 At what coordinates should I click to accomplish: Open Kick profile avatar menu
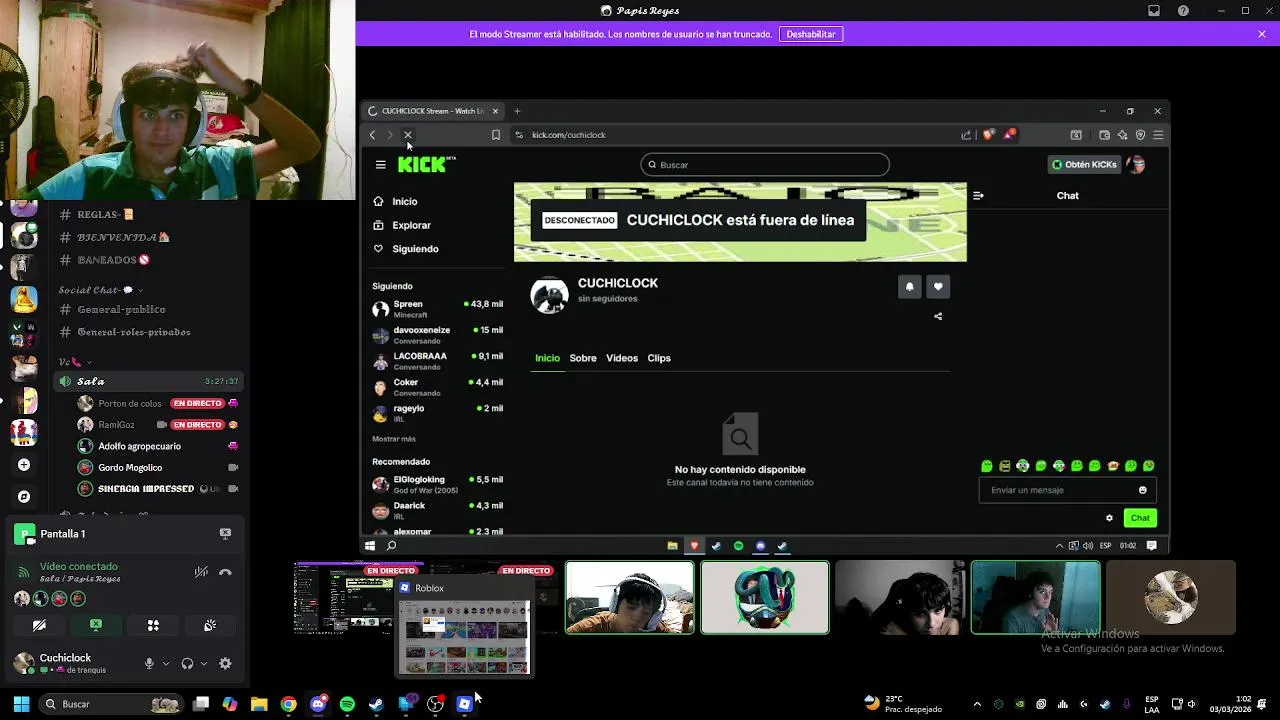[1136, 165]
